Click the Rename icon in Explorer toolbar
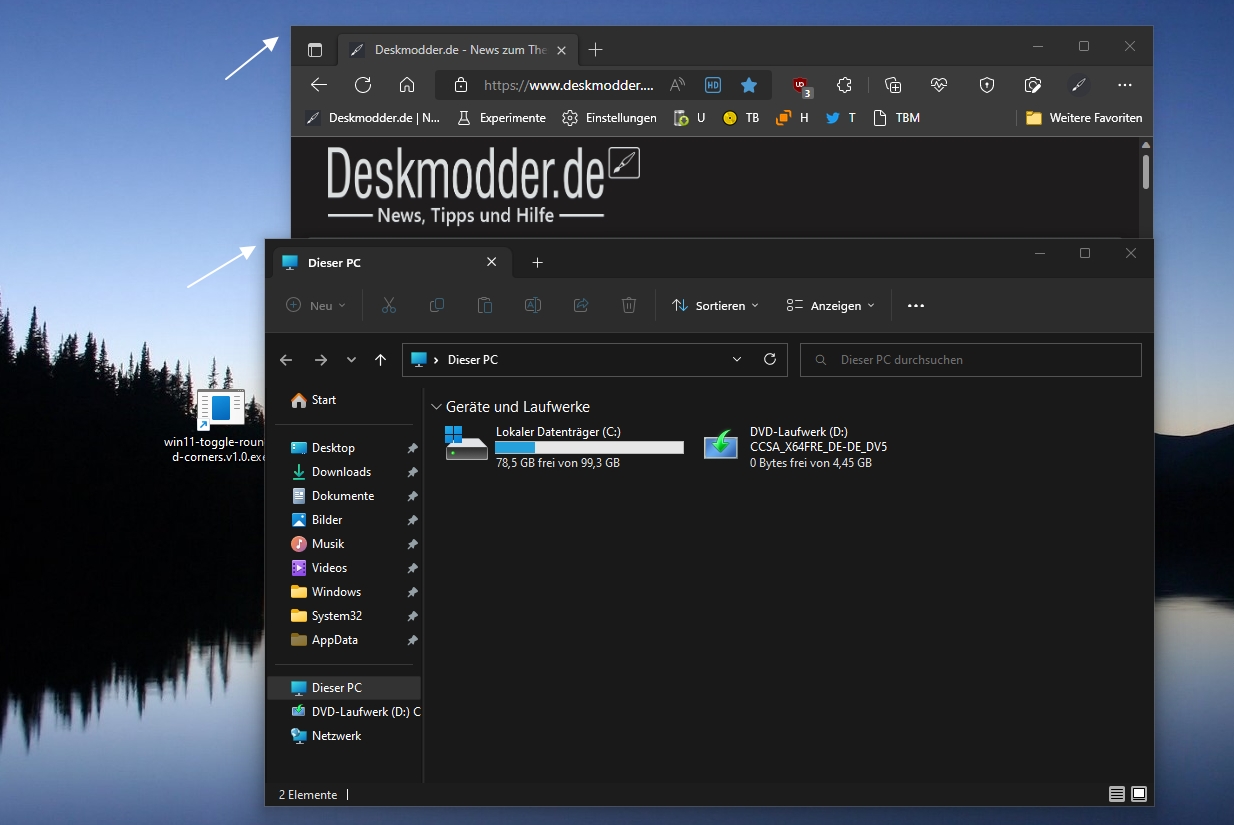The width and height of the screenshot is (1234, 825). [533, 305]
